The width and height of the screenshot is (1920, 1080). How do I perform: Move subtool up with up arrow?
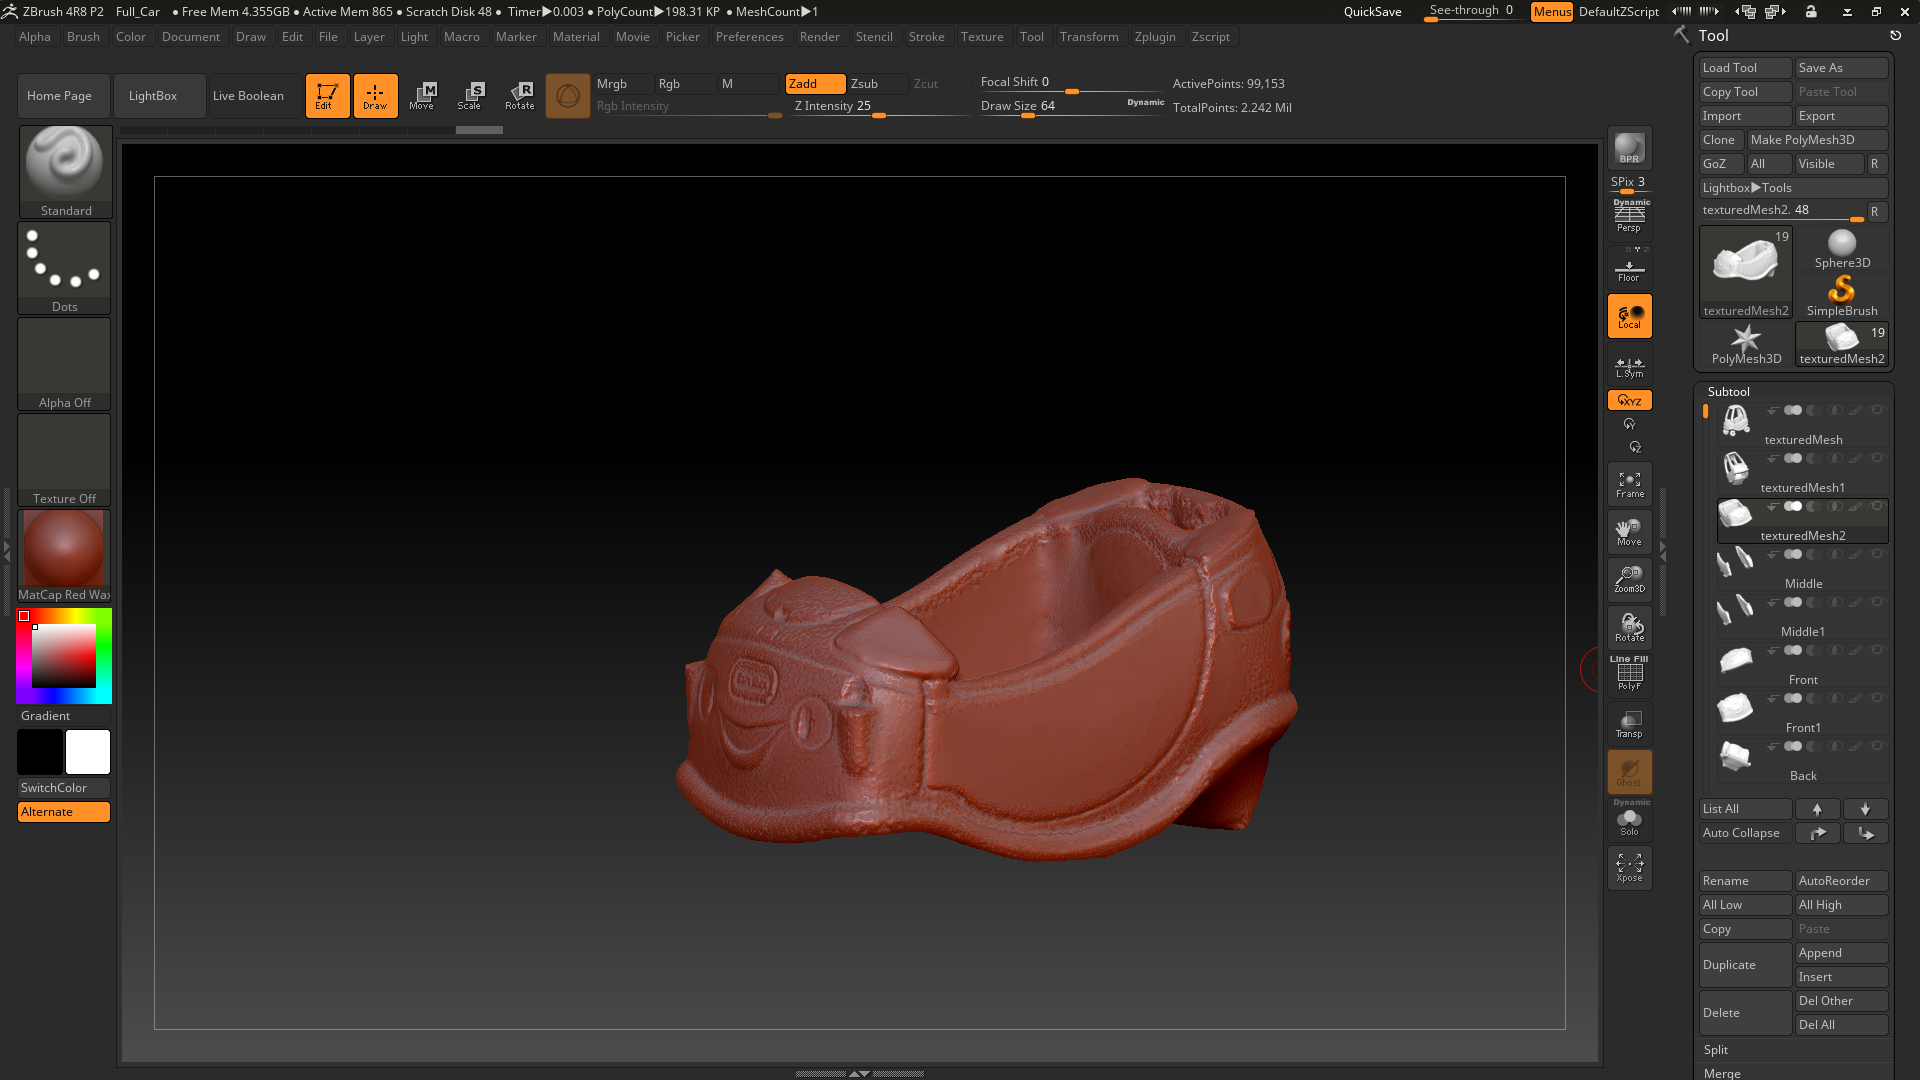pos(1817,809)
